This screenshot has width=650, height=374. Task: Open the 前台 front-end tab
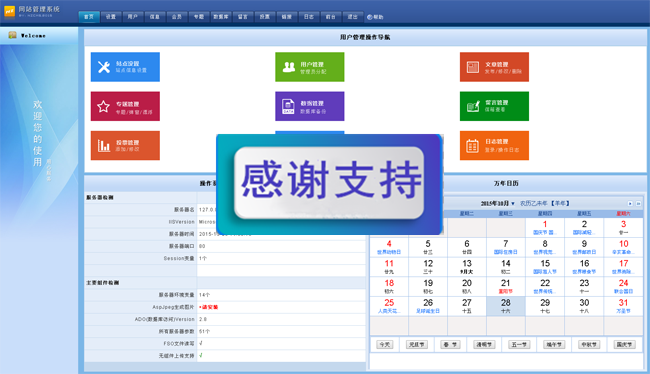click(x=330, y=17)
